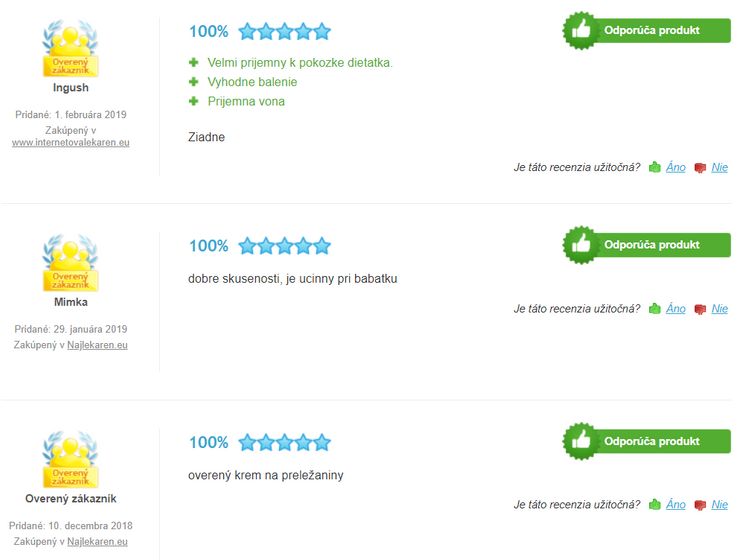
Task: Click star rating in Mimka's review
Action: coord(285,246)
